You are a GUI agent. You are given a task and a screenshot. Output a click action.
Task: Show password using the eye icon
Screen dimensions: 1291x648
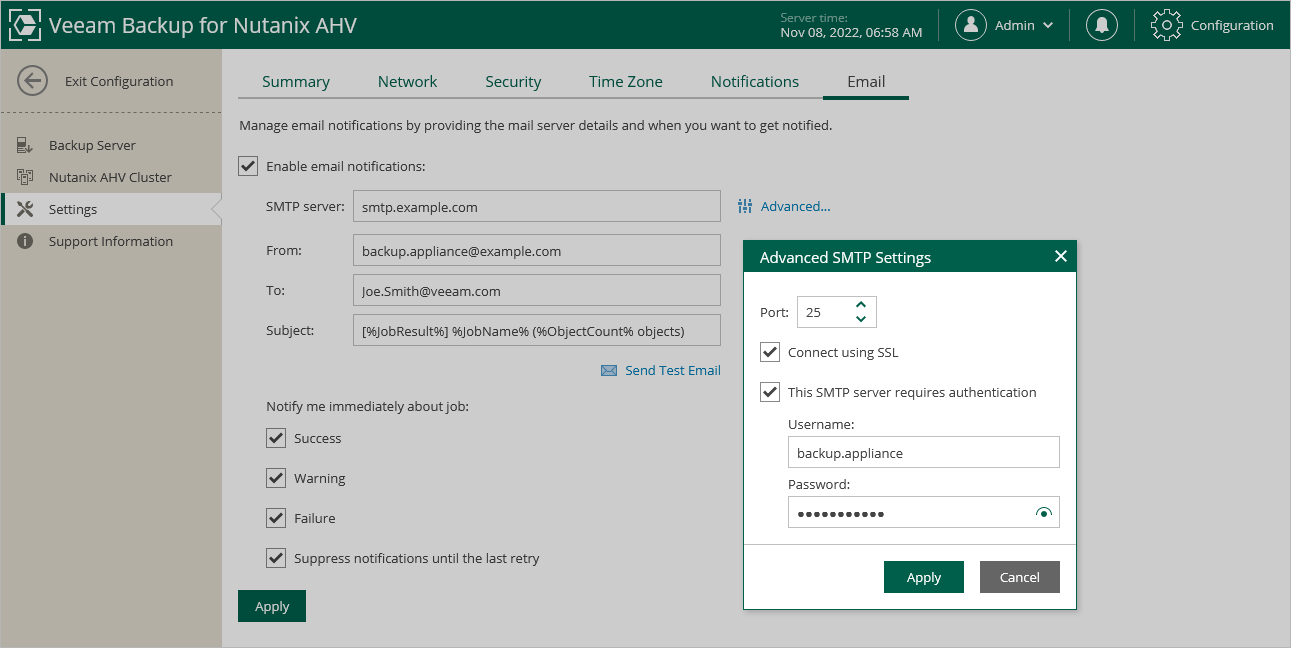coord(1044,513)
